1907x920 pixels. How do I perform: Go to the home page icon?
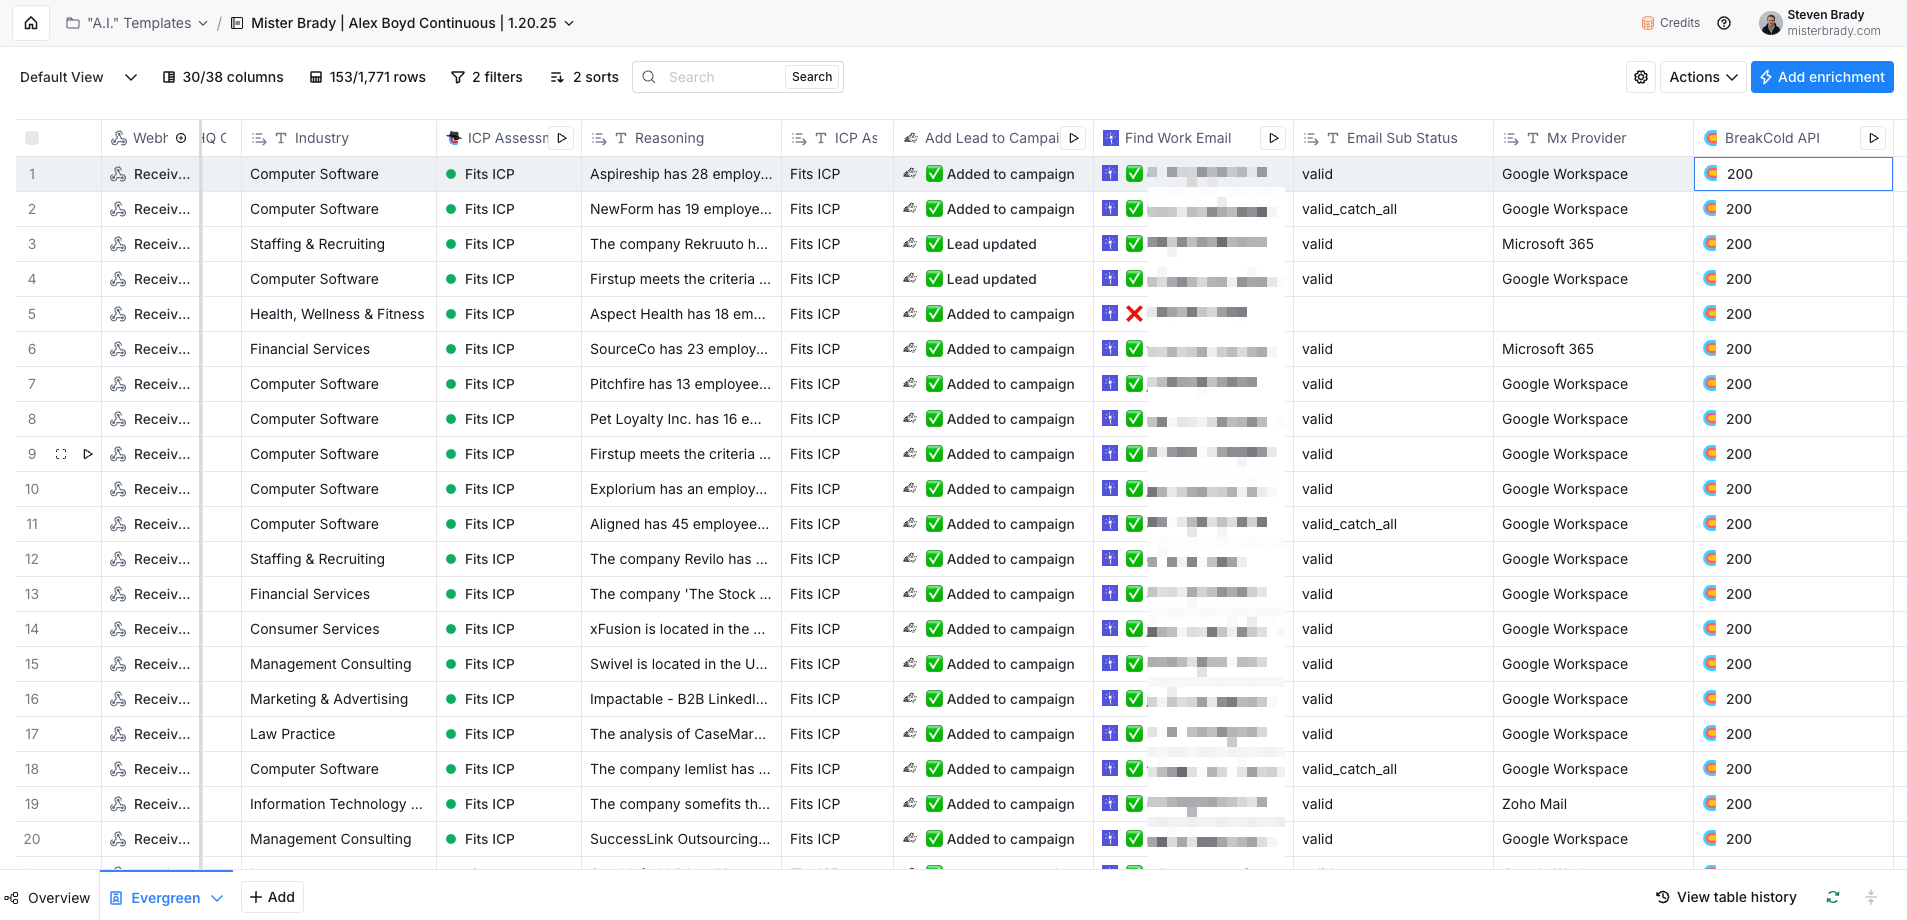tap(31, 23)
